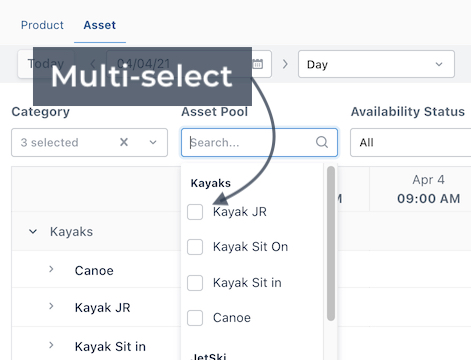Click the search magnifier icon
The width and height of the screenshot is (471, 360).
[x=322, y=142]
